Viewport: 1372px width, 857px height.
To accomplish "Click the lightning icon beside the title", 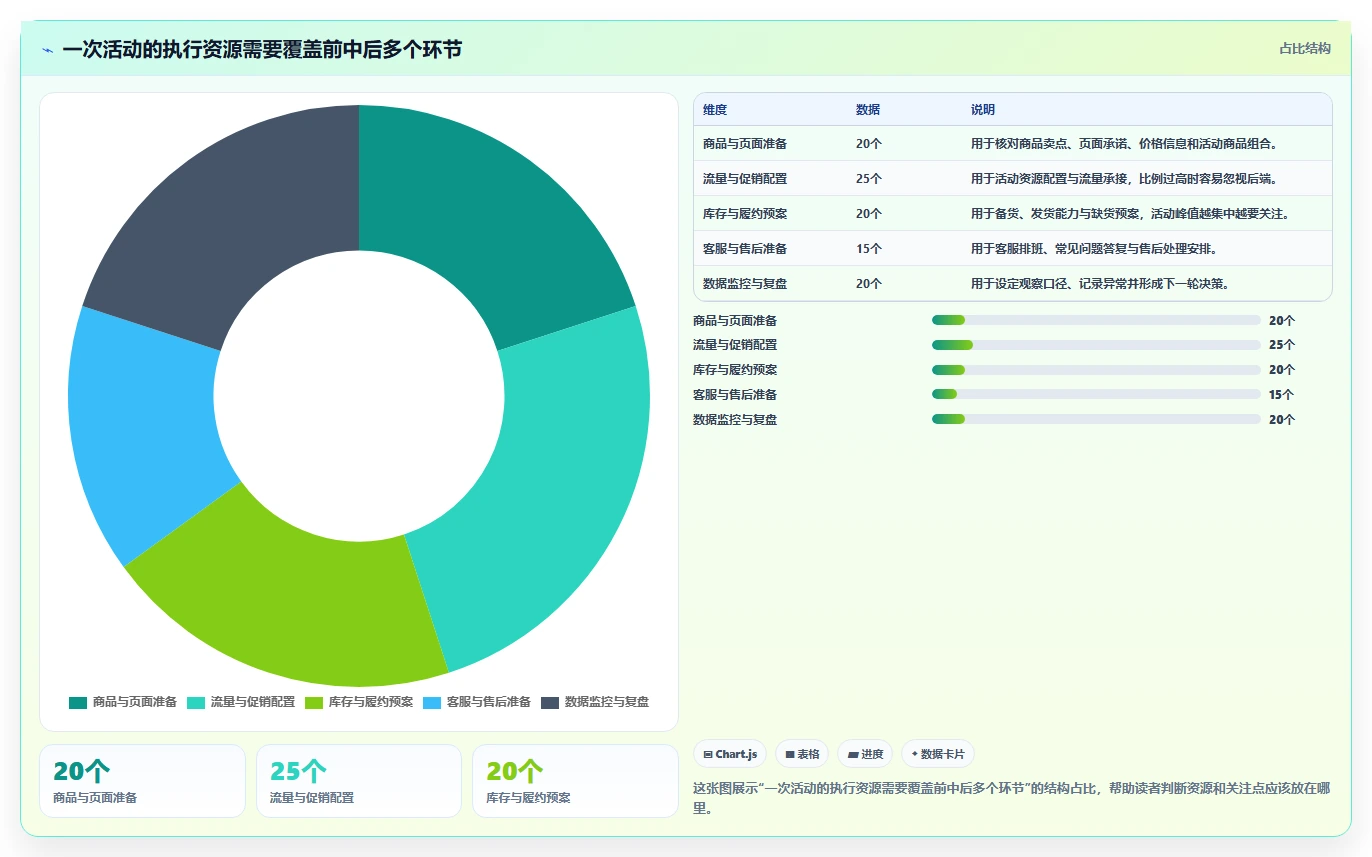I will (47, 50).
